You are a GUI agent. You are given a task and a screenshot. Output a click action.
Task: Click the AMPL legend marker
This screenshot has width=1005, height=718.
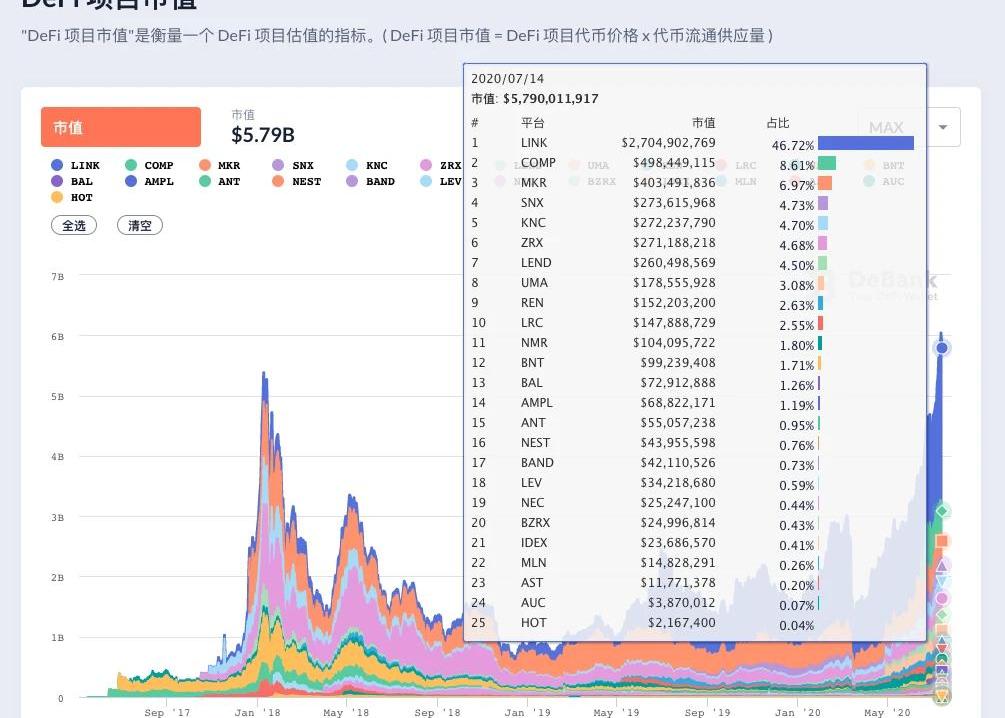[x=132, y=182]
